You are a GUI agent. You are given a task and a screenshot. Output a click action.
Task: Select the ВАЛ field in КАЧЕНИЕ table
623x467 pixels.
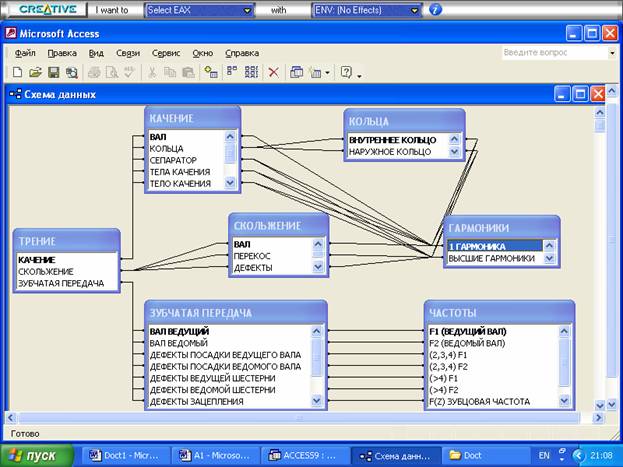click(187, 137)
